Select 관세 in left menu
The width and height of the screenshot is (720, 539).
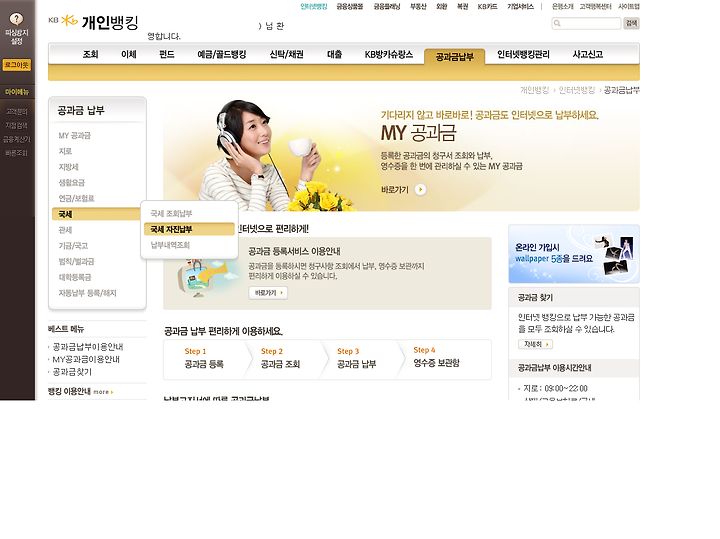click(65, 230)
